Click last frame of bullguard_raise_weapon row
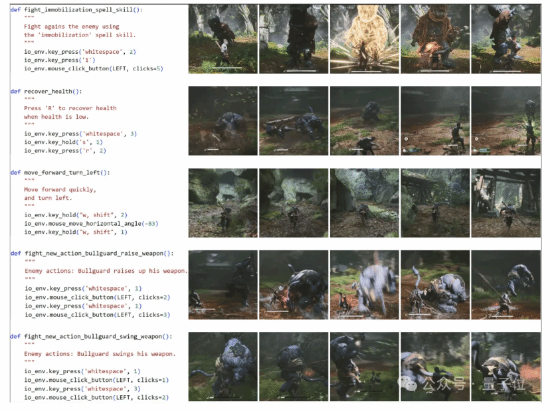 [x=506, y=285]
